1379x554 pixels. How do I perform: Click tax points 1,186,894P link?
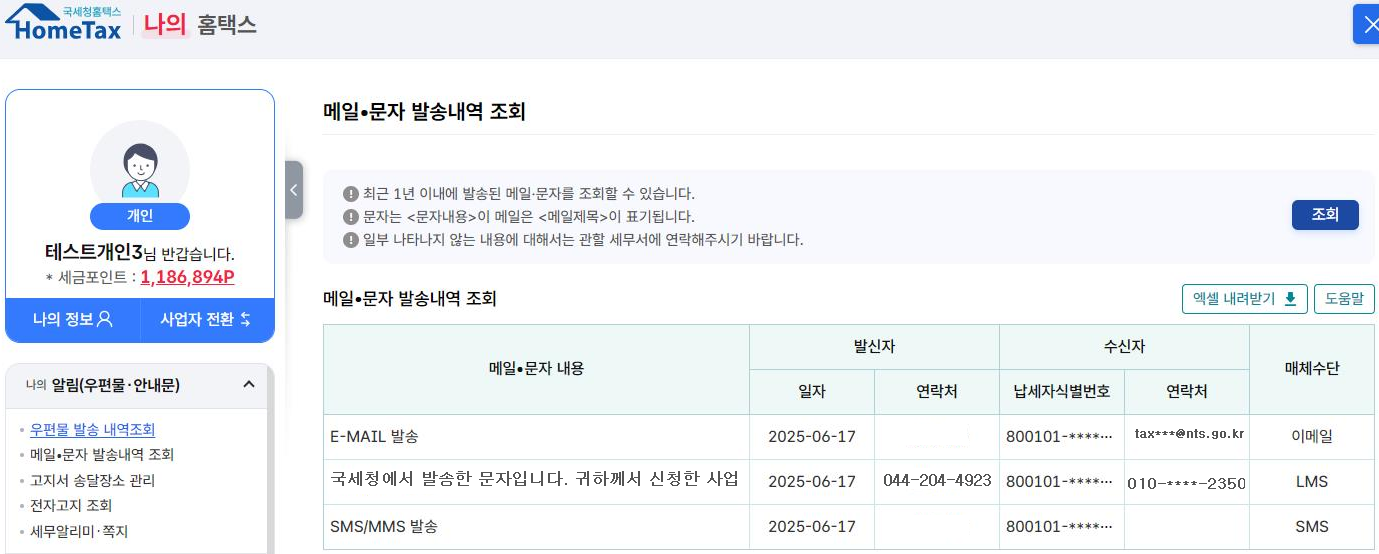[188, 277]
